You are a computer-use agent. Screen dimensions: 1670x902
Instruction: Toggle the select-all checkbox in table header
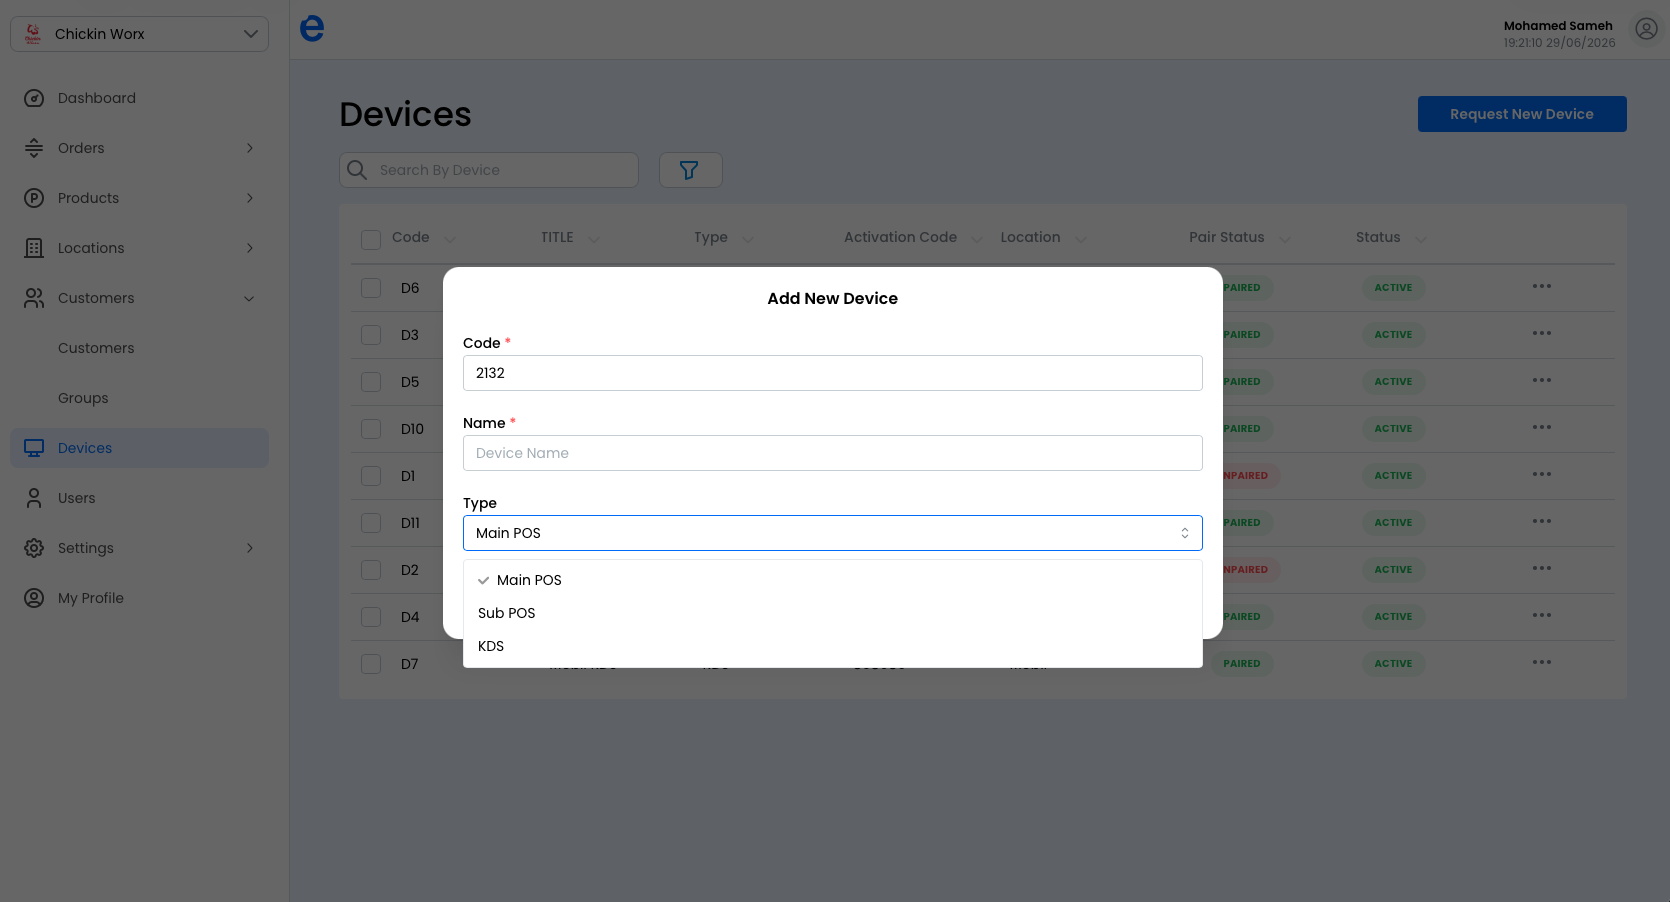pos(371,240)
